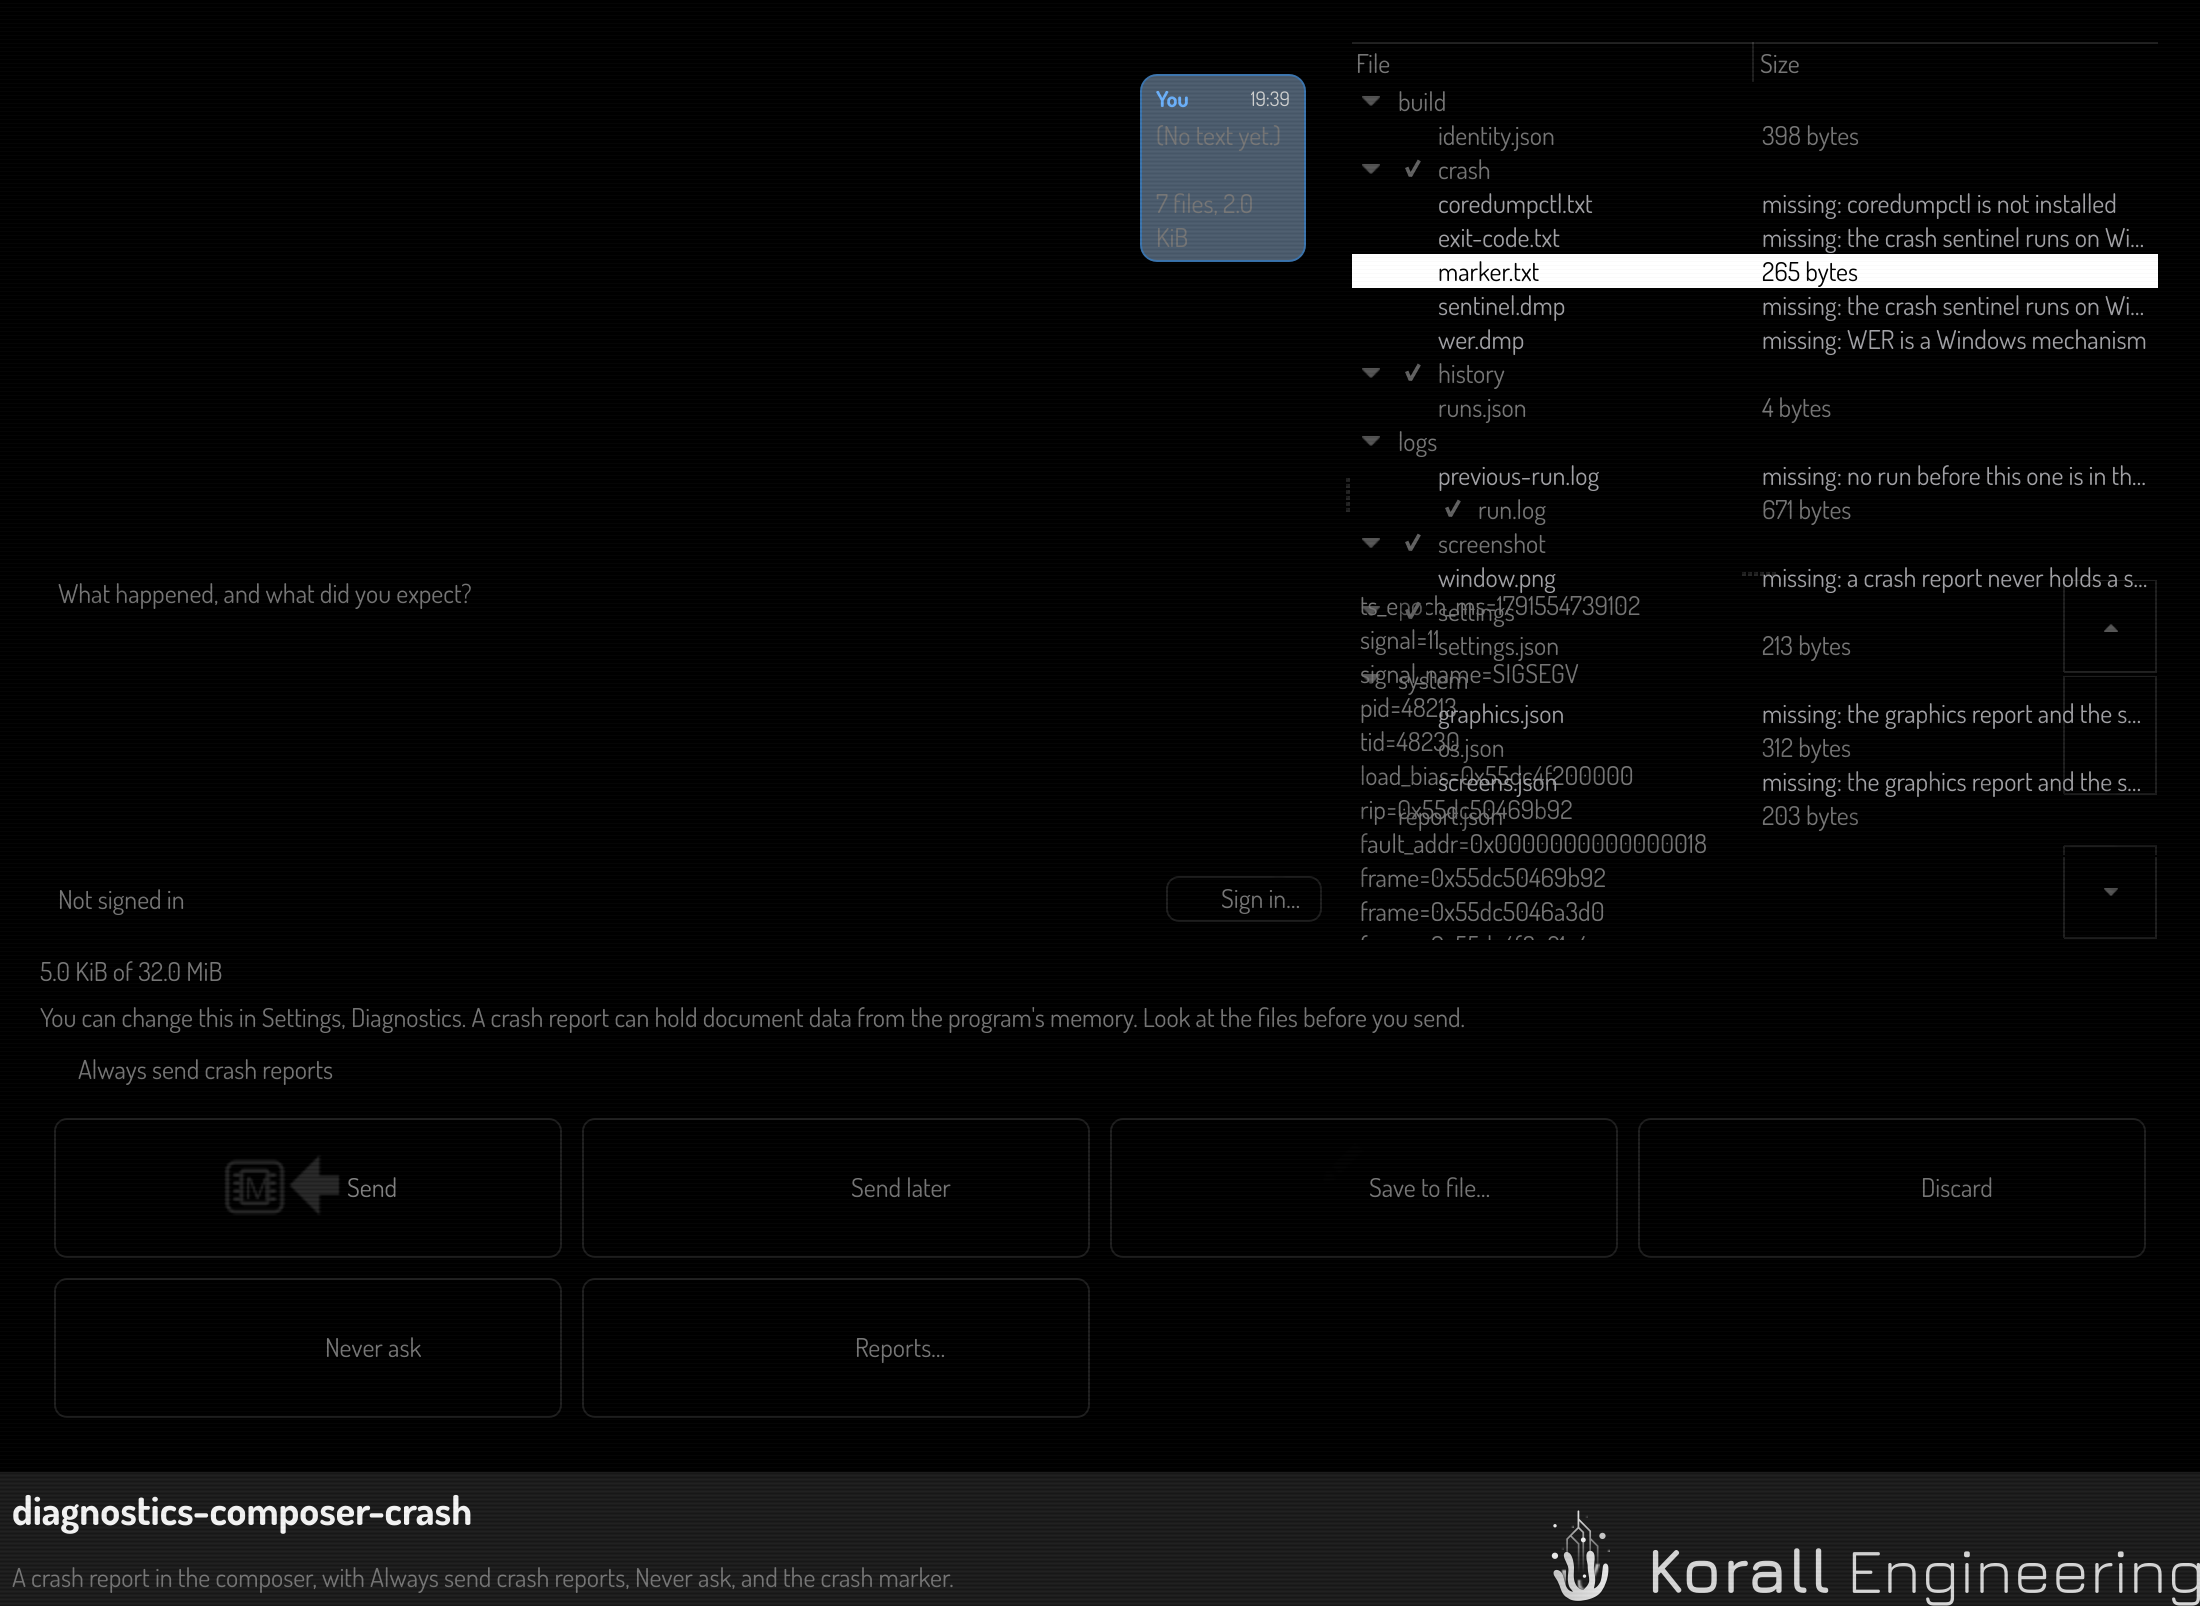
Task: Click the memory chip icon on the Send button
Action: tap(254, 1187)
